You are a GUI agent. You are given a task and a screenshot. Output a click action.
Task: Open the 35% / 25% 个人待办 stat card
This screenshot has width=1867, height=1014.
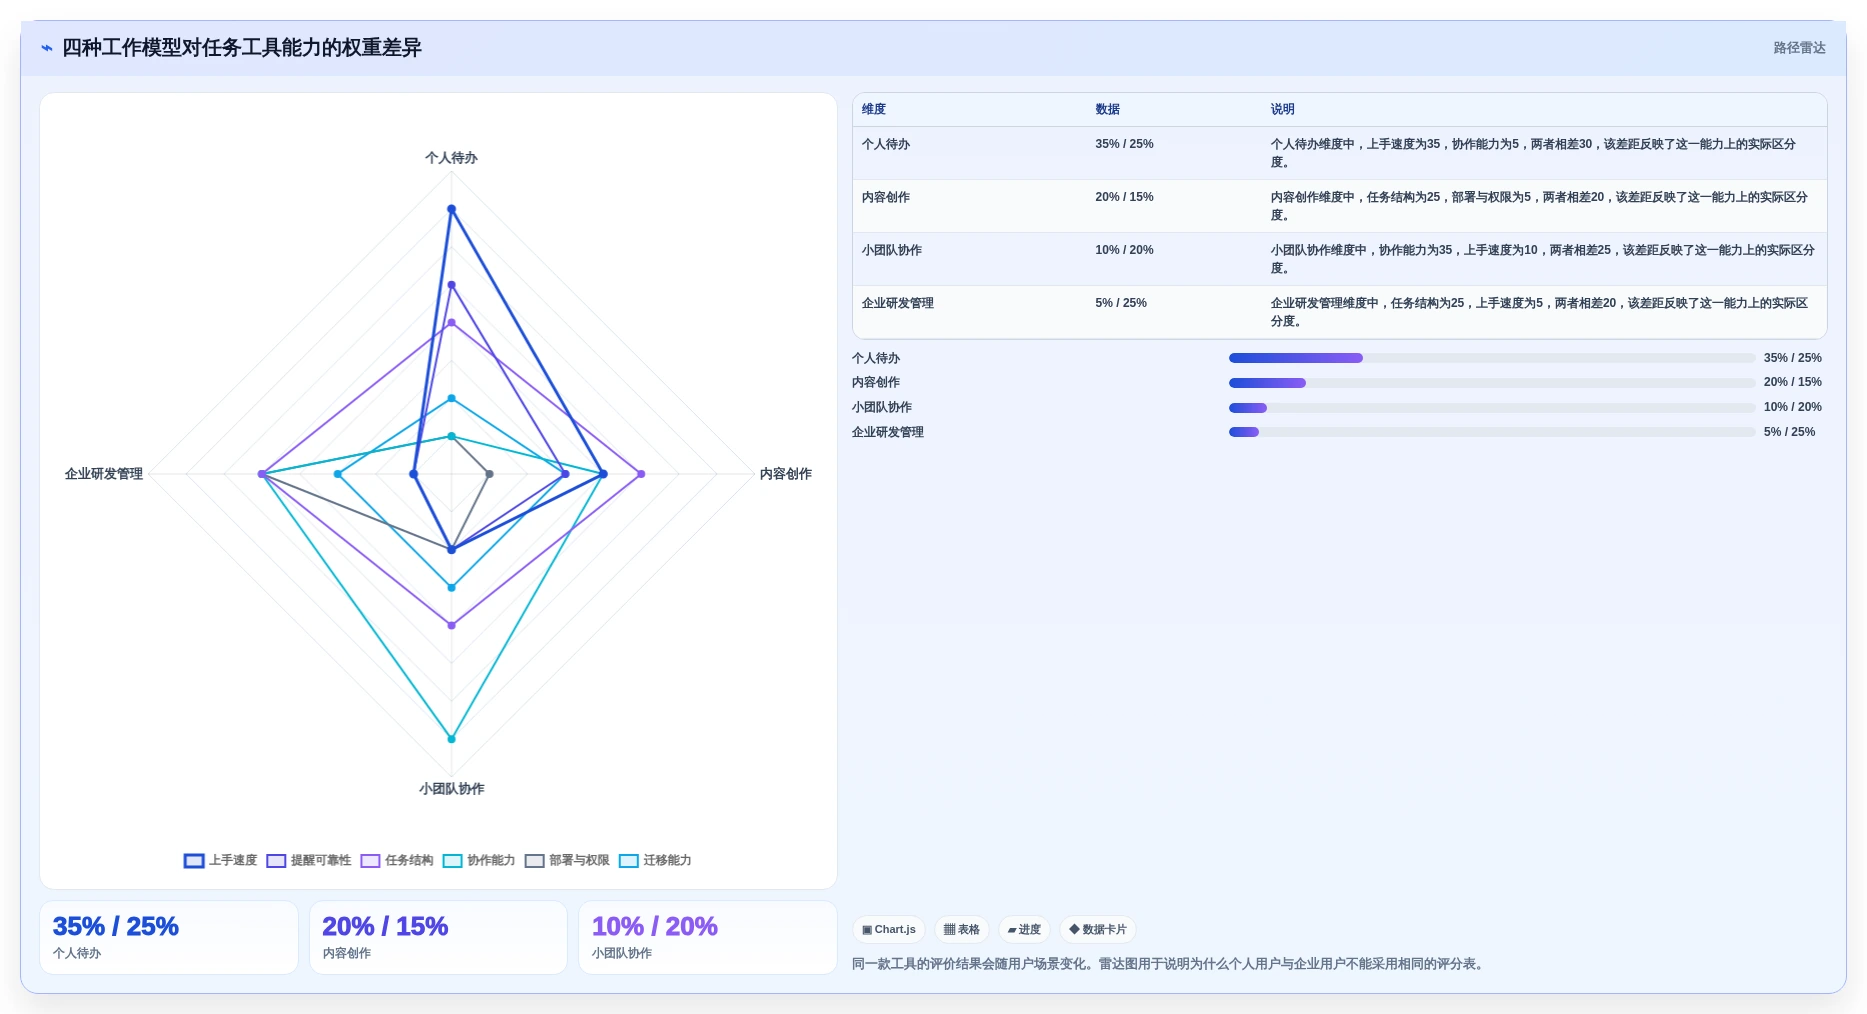[169, 938]
